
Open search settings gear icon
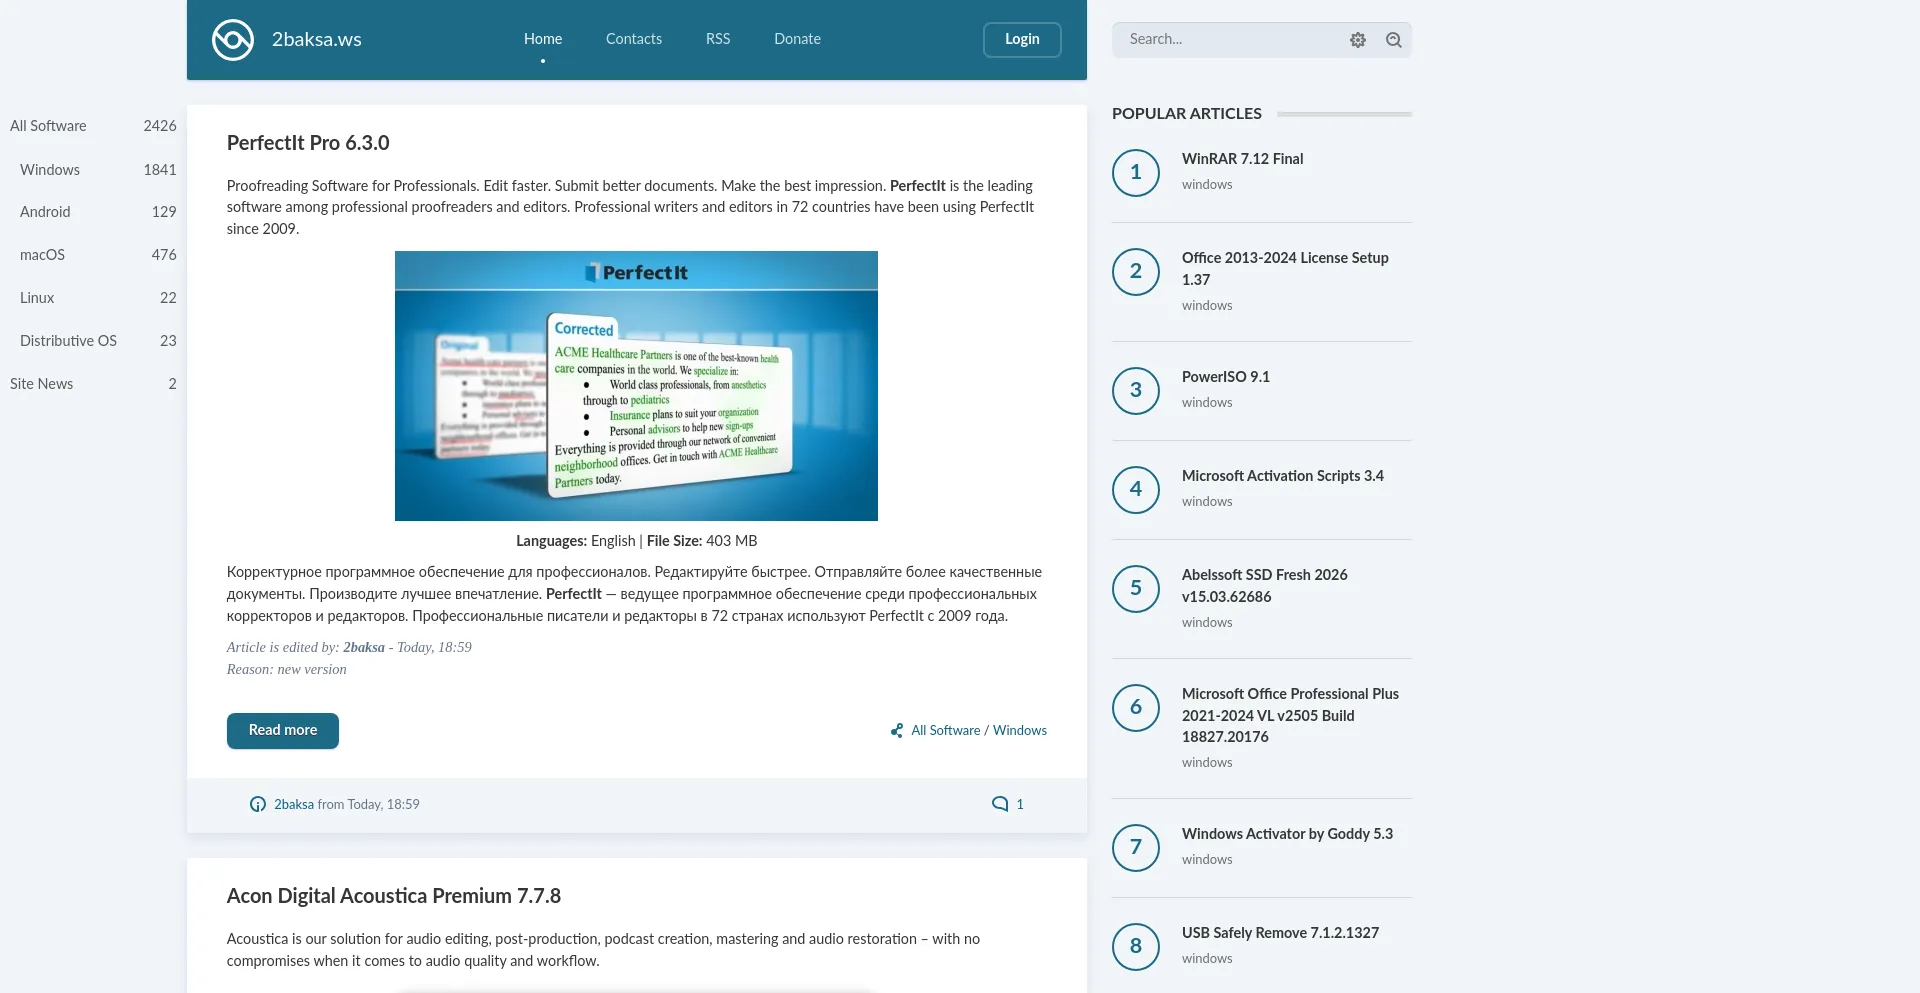click(x=1357, y=40)
